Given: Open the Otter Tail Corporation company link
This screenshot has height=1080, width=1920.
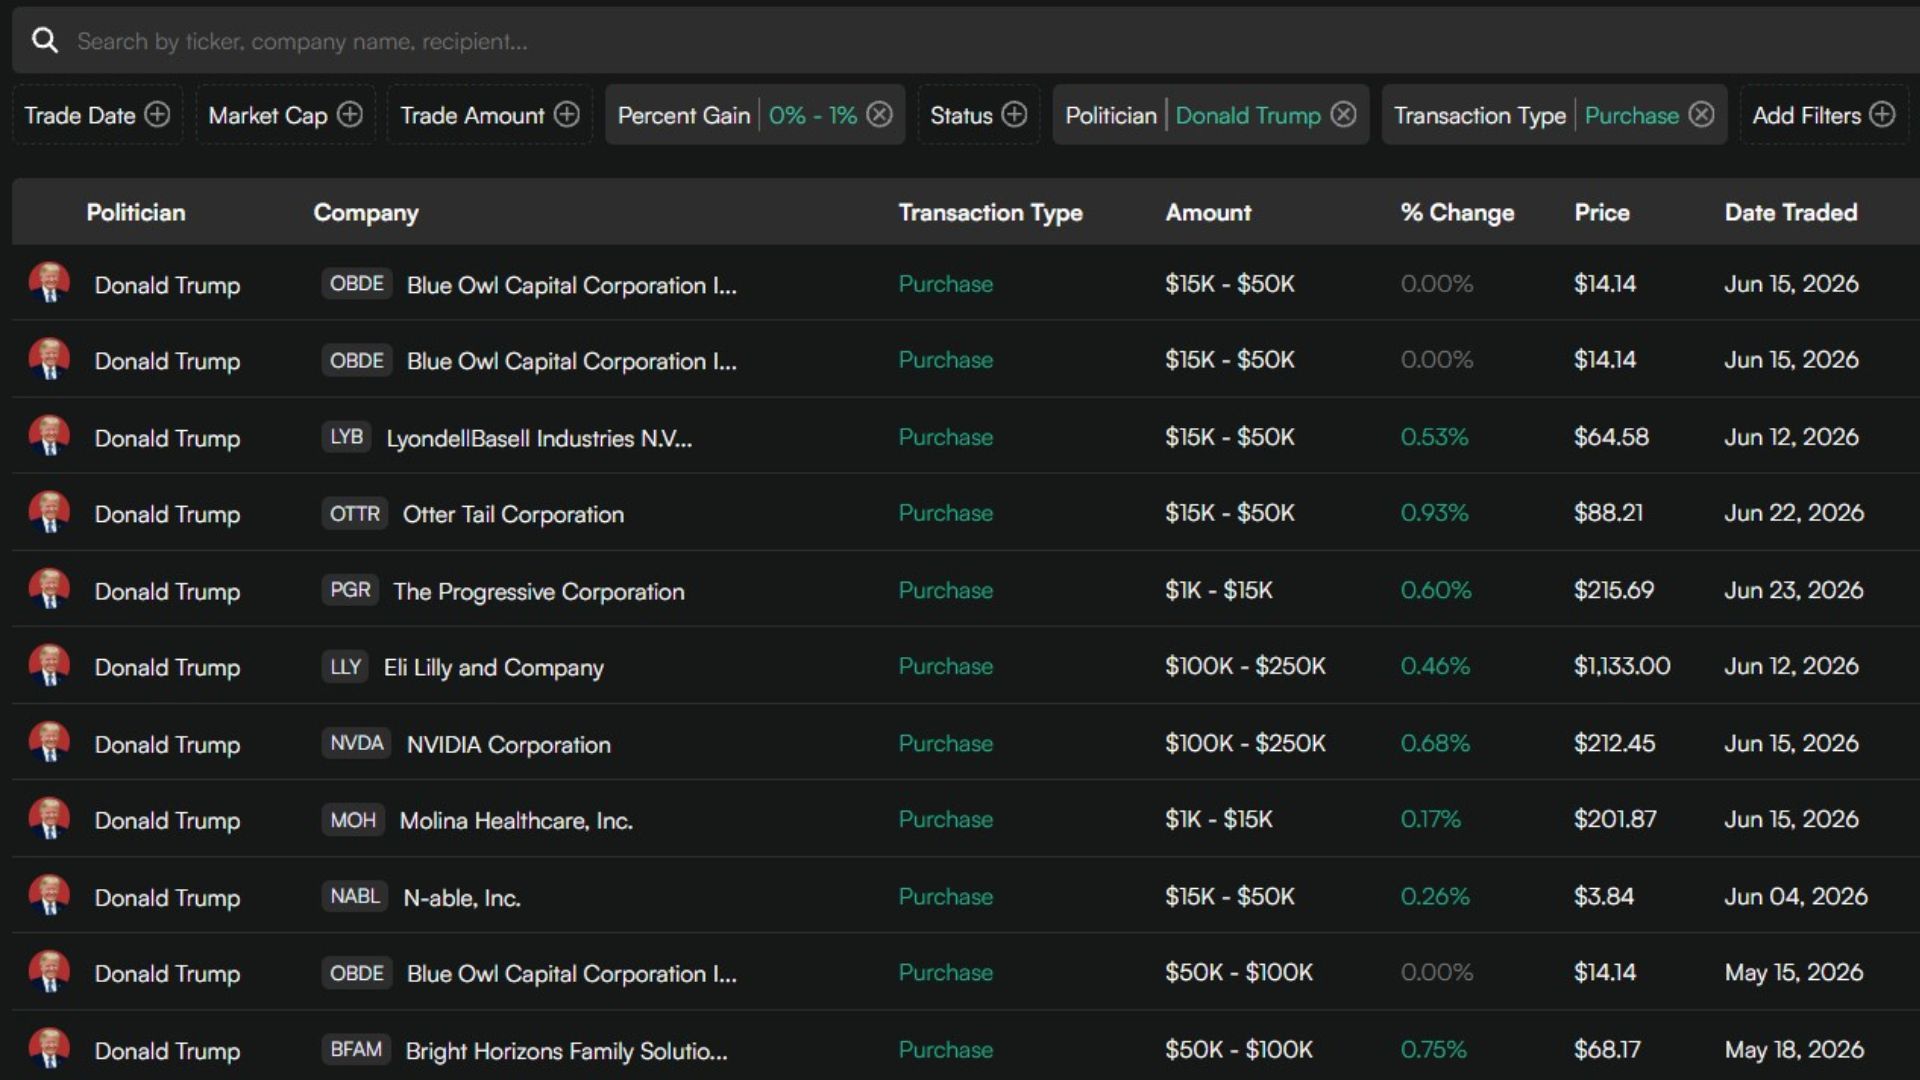Looking at the screenshot, I should point(513,514).
